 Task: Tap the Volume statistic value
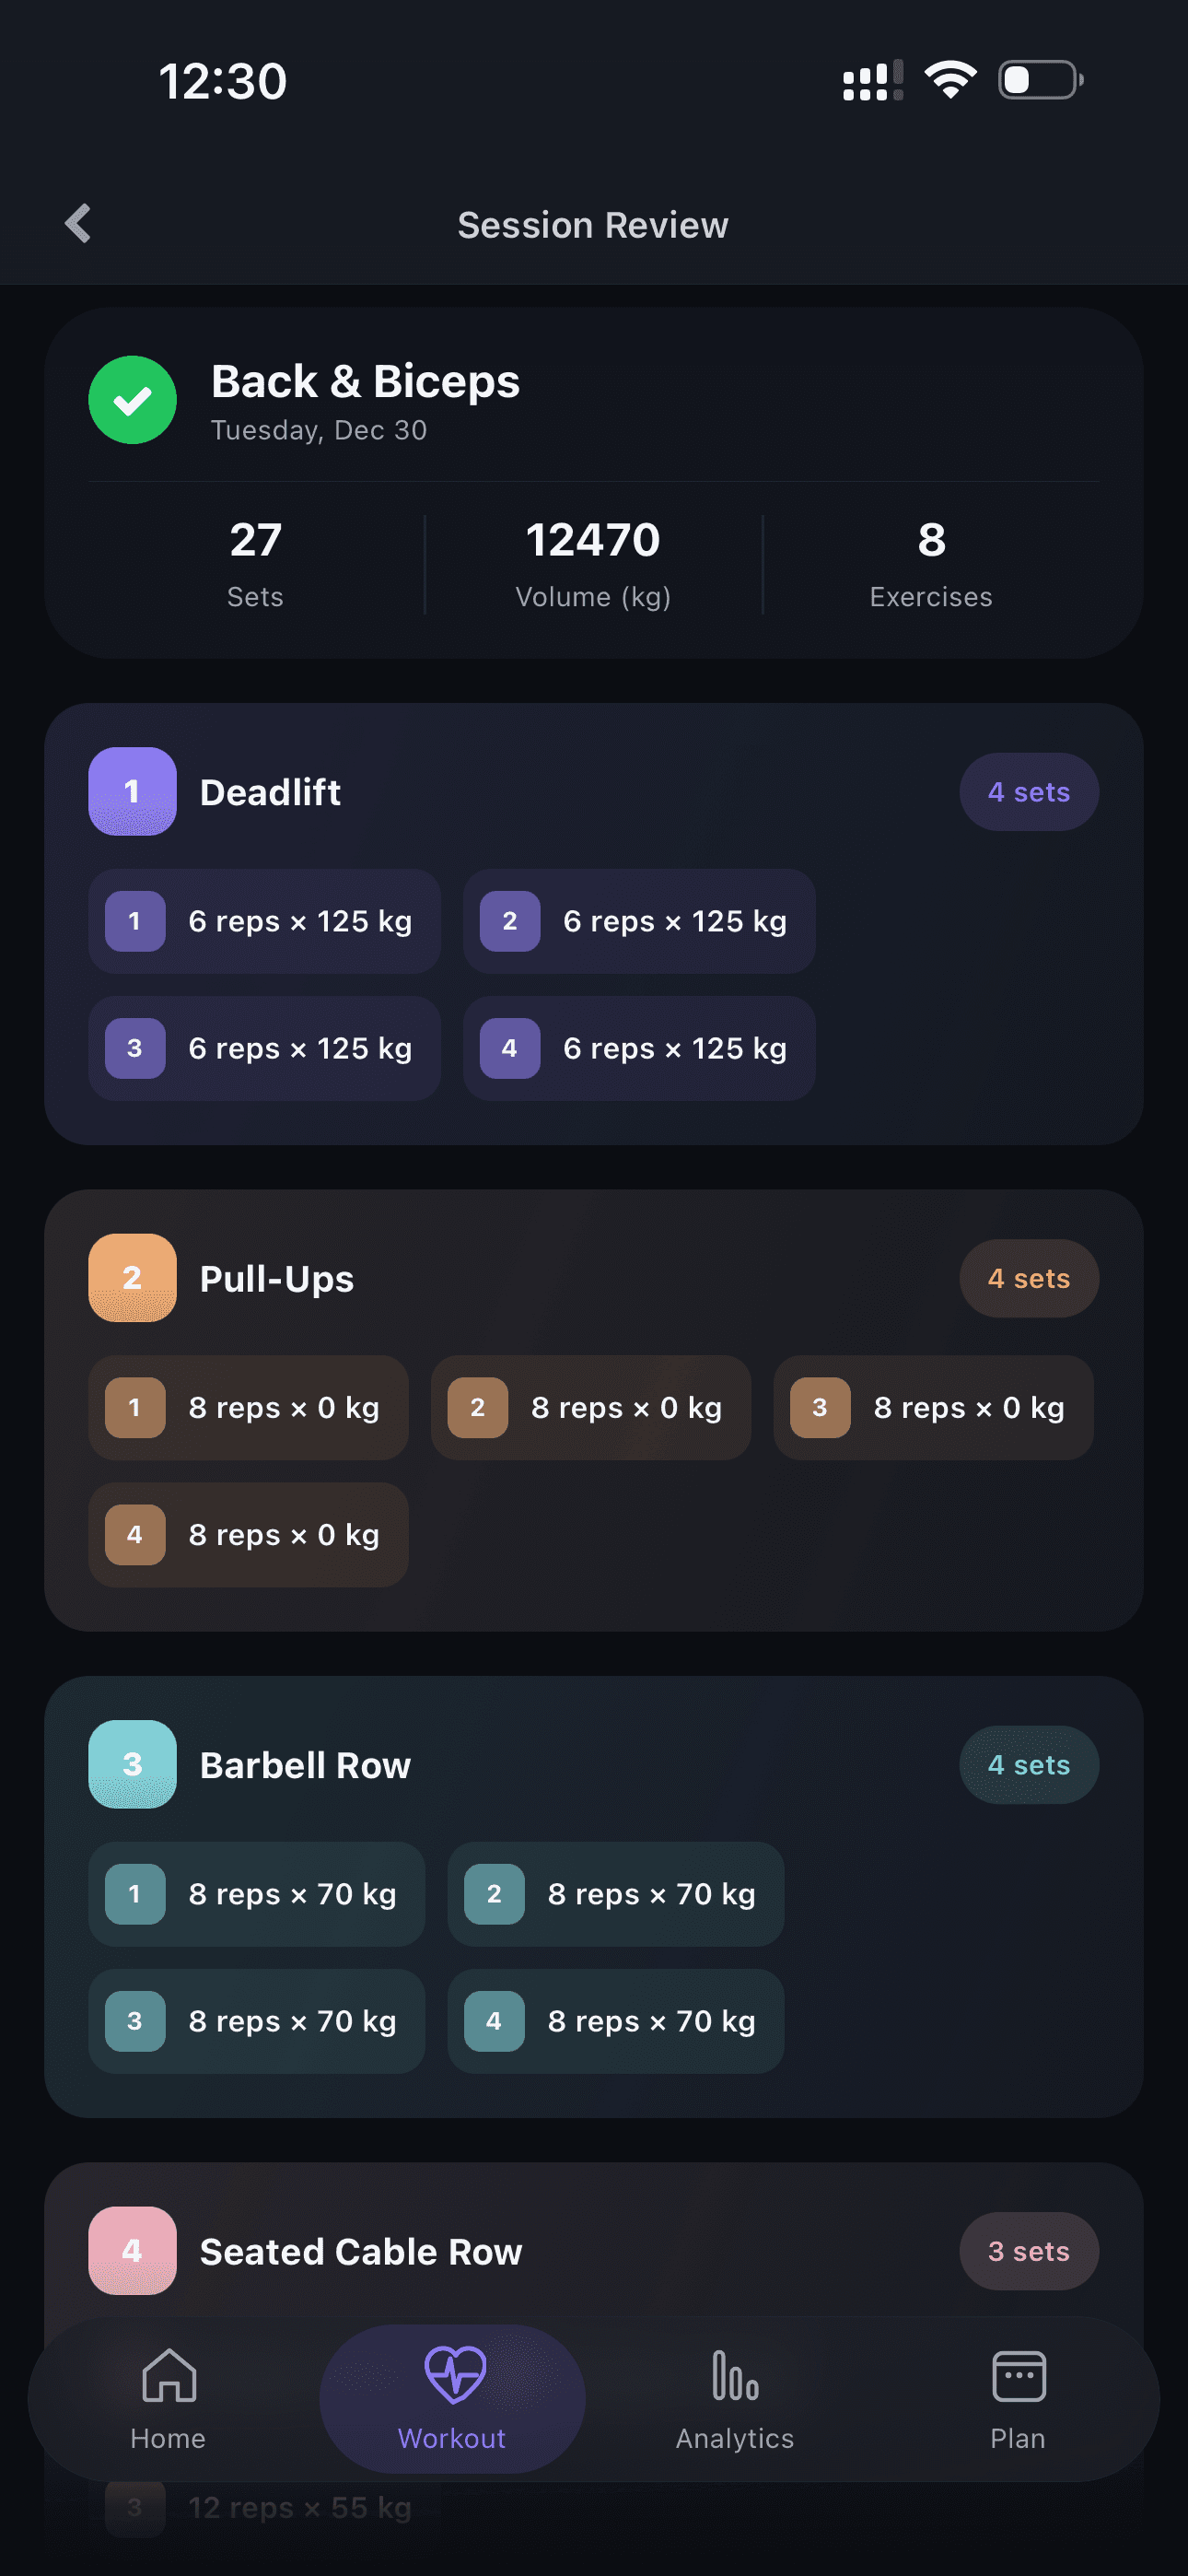coord(592,539)
